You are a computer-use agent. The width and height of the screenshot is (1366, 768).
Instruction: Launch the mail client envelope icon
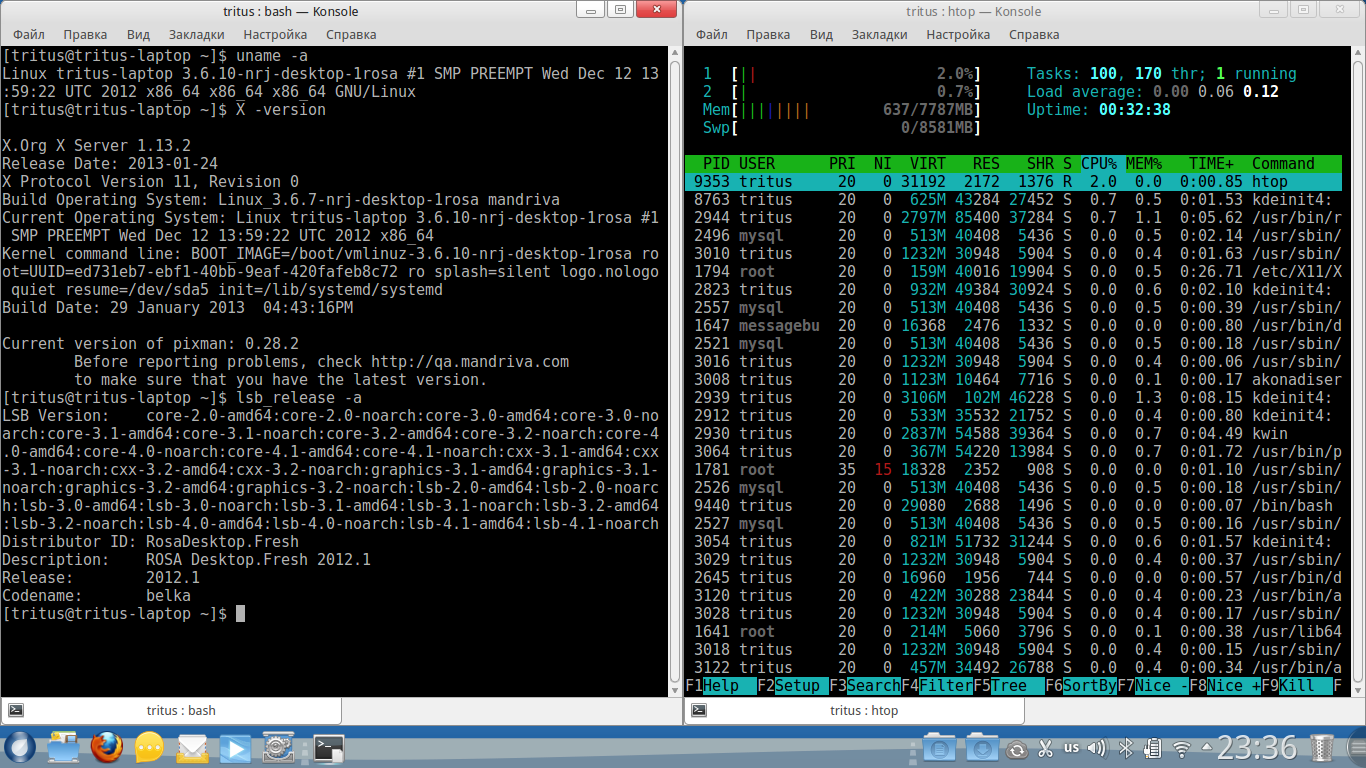(x=192, y=748)
